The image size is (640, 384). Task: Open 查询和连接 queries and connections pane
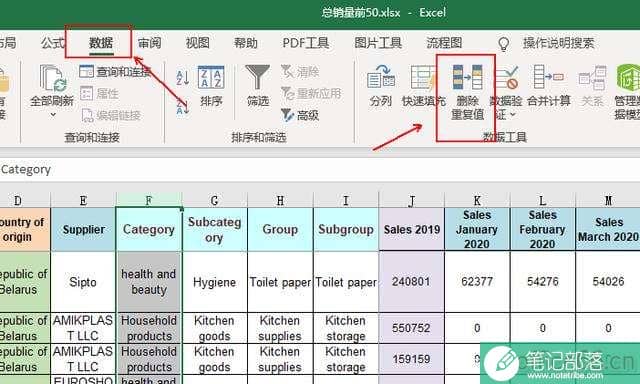(x=115, y=72)
